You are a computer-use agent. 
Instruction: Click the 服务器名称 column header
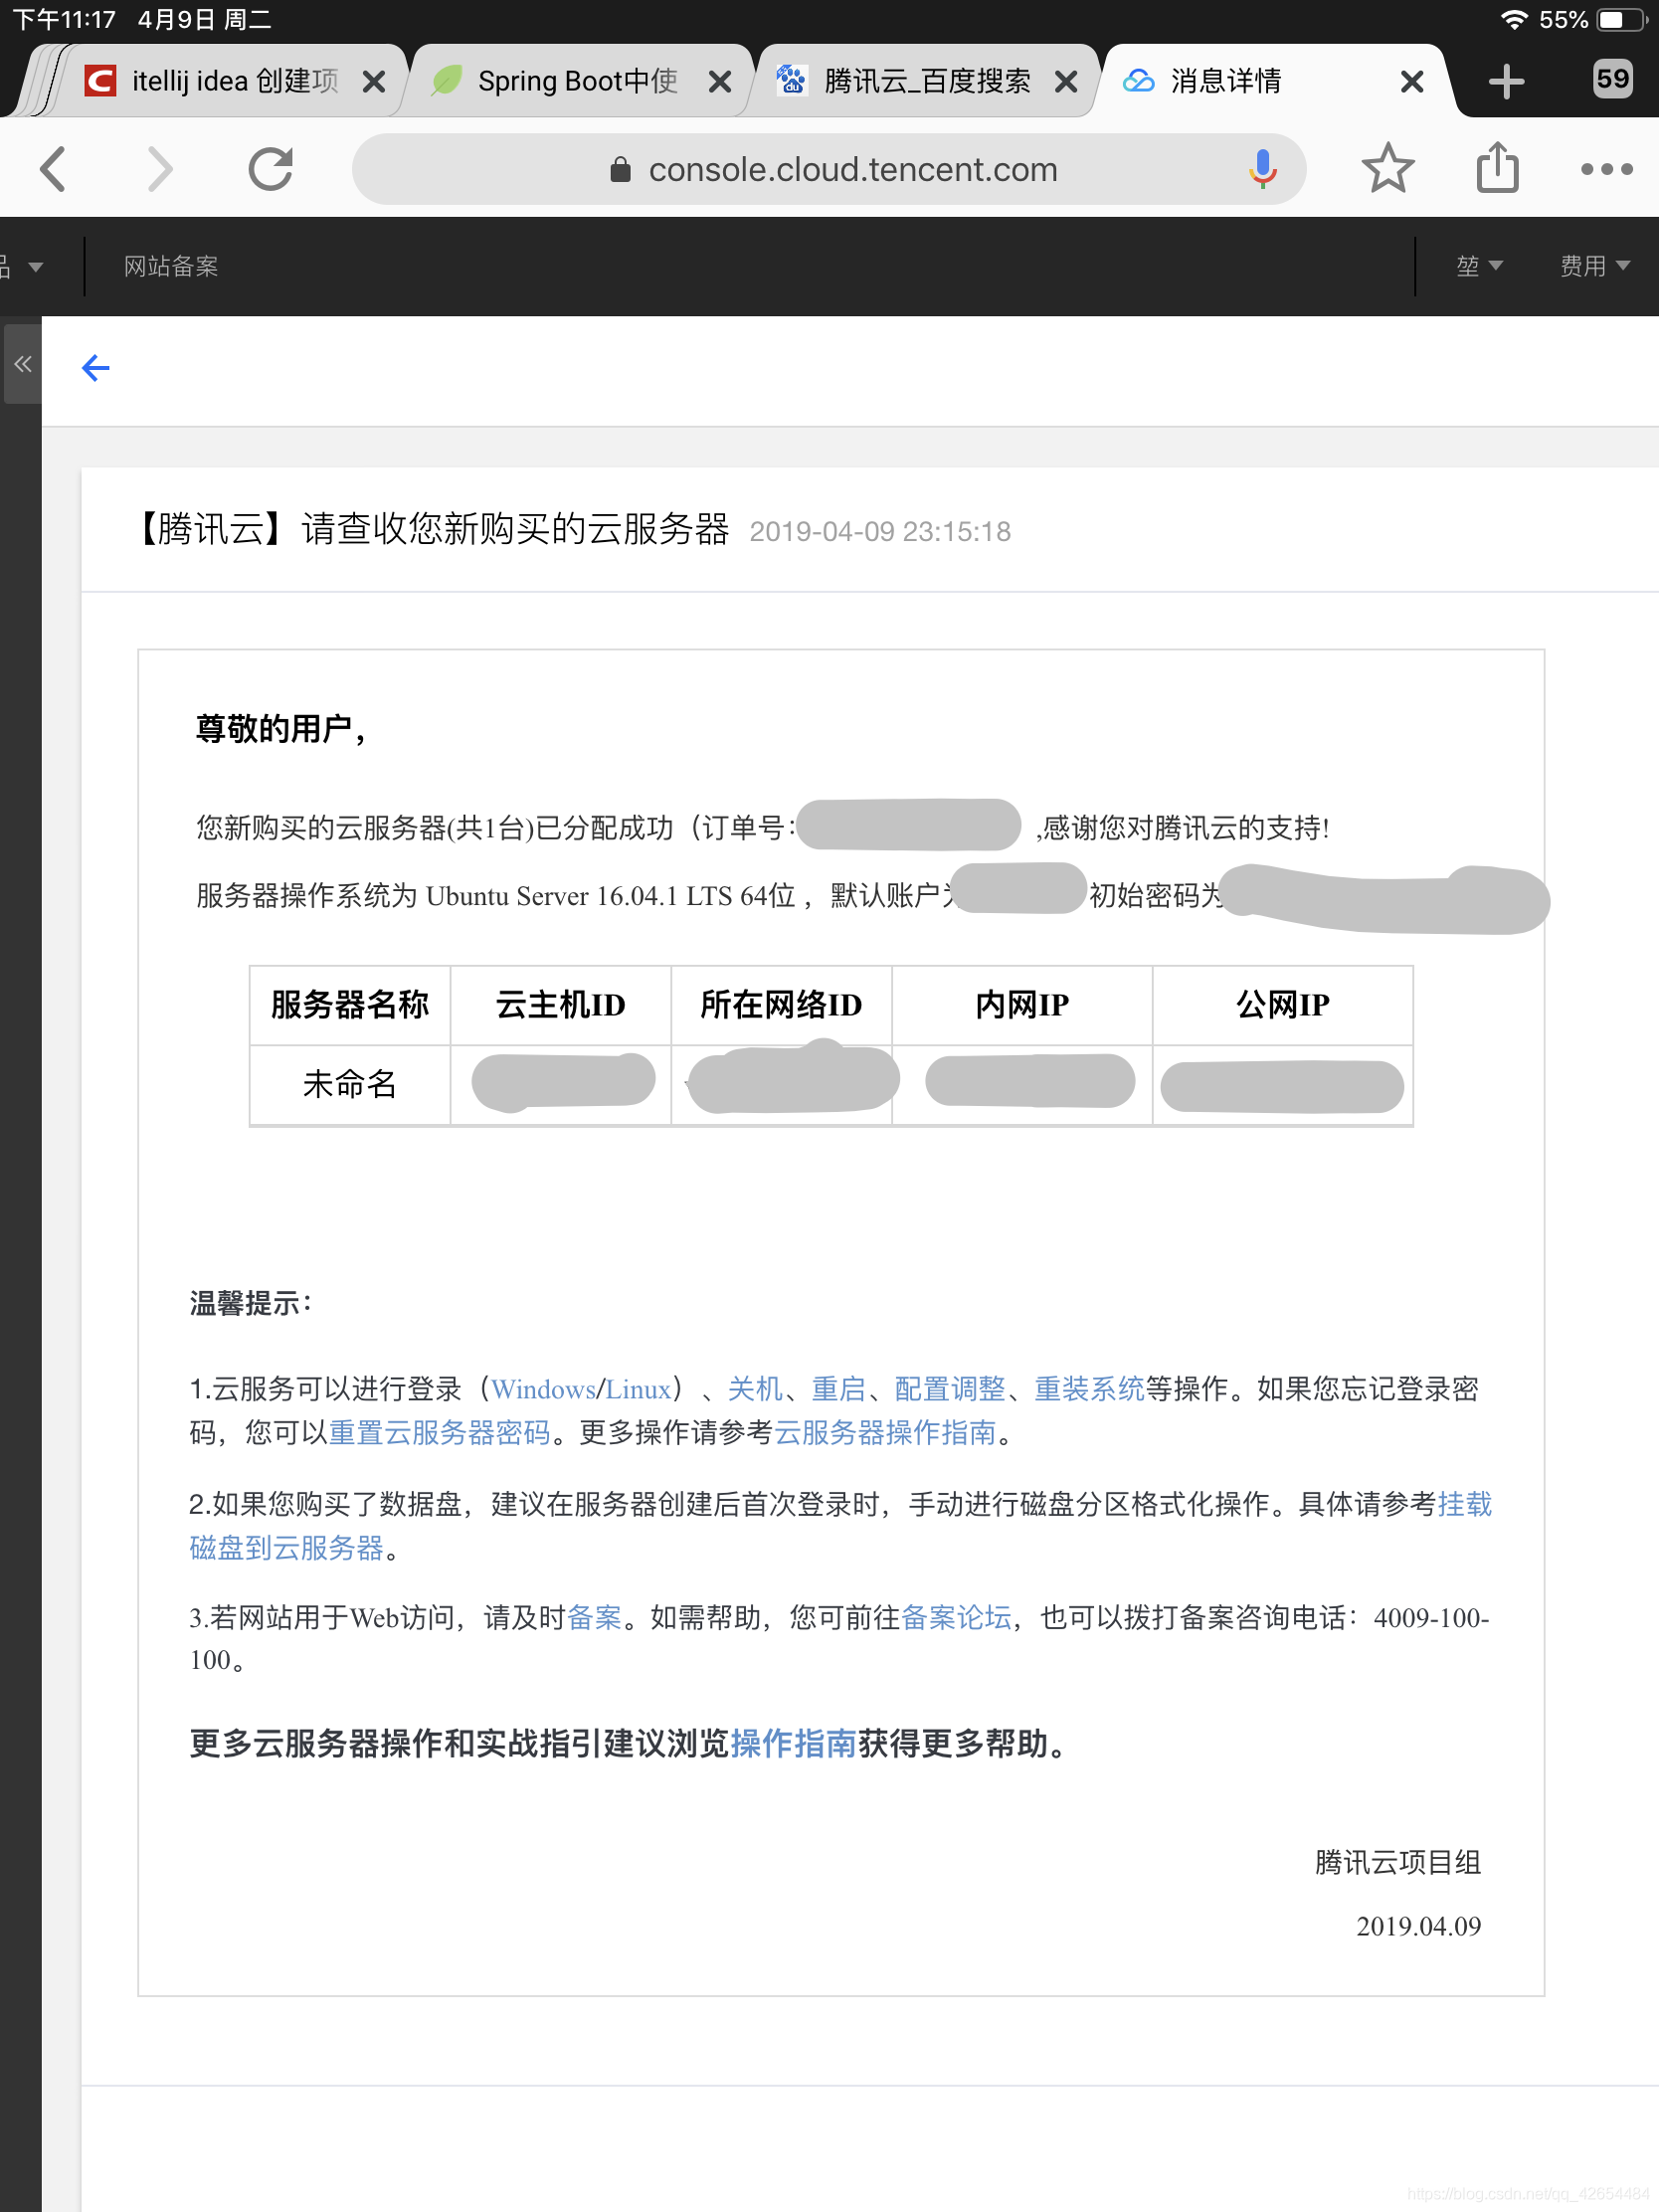[350, 1004]
